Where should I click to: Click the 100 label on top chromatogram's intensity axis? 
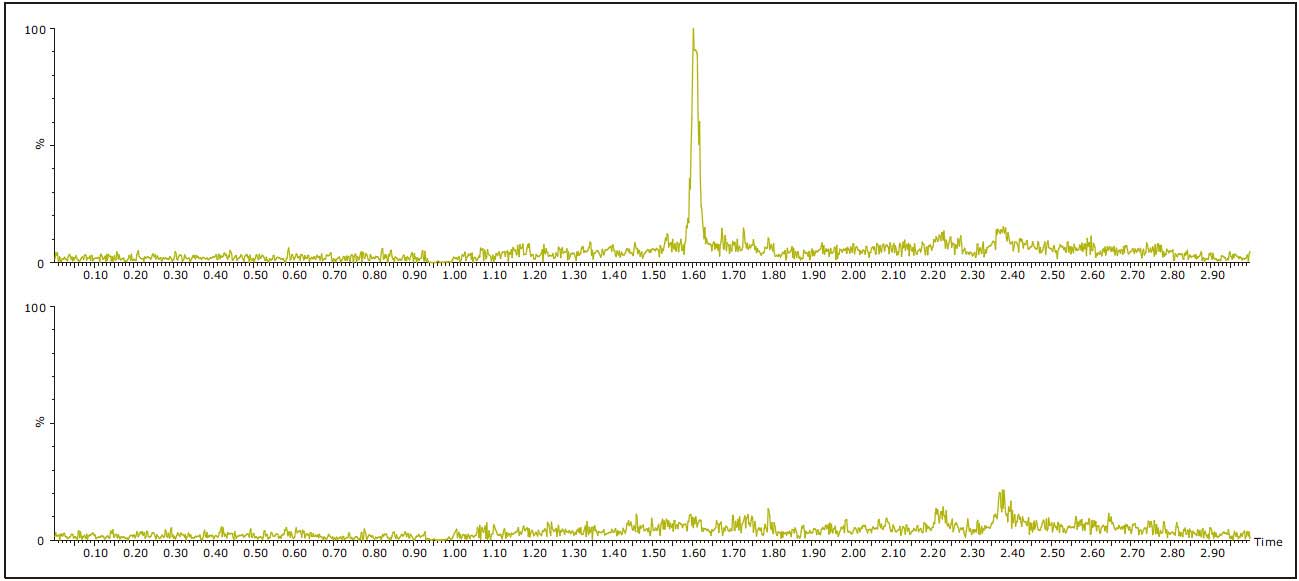coord(36,29)
